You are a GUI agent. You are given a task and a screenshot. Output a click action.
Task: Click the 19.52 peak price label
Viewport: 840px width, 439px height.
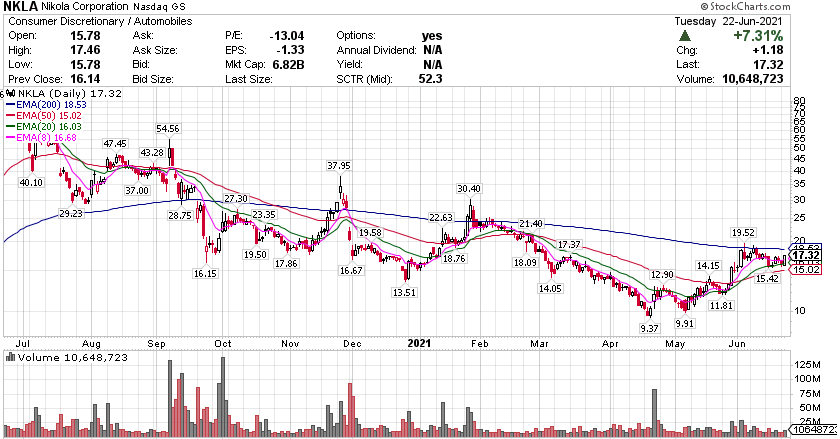(743, 232)
